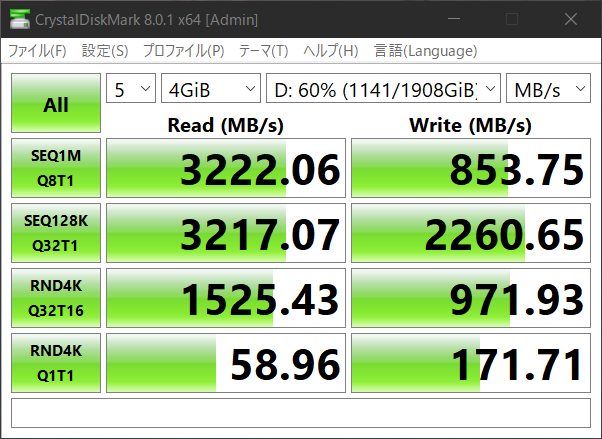Run the SEQ128K Q32T1 test
This screenshot has height=439, width=602.
click(x=56, y=233)
